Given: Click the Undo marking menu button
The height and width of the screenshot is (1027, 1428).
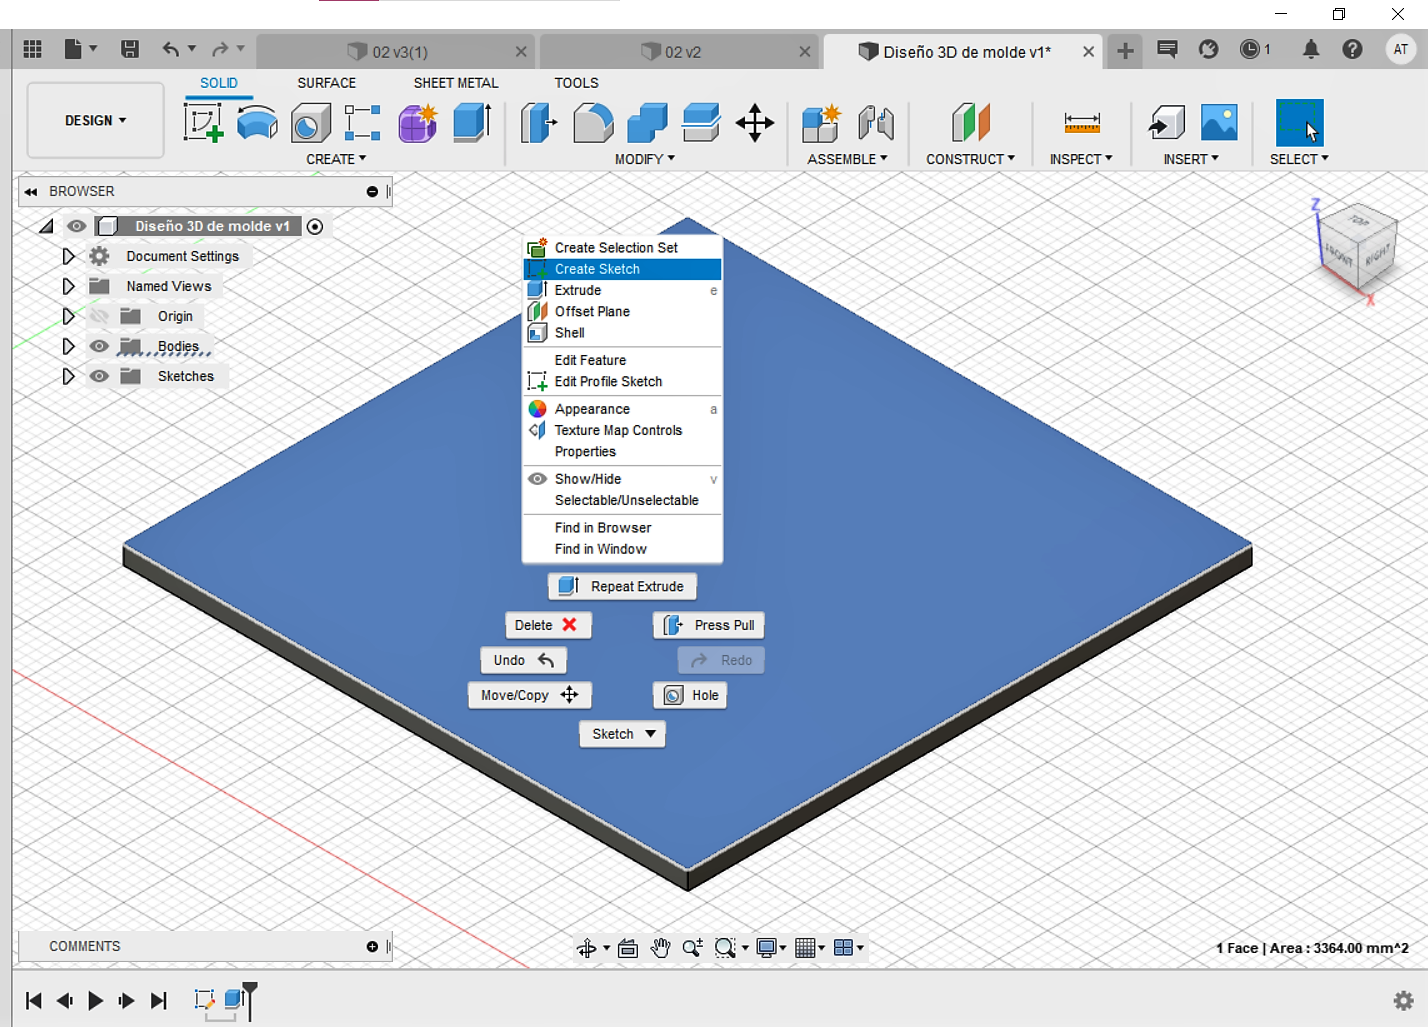Looking at the screenshot, I should (524, 660).
